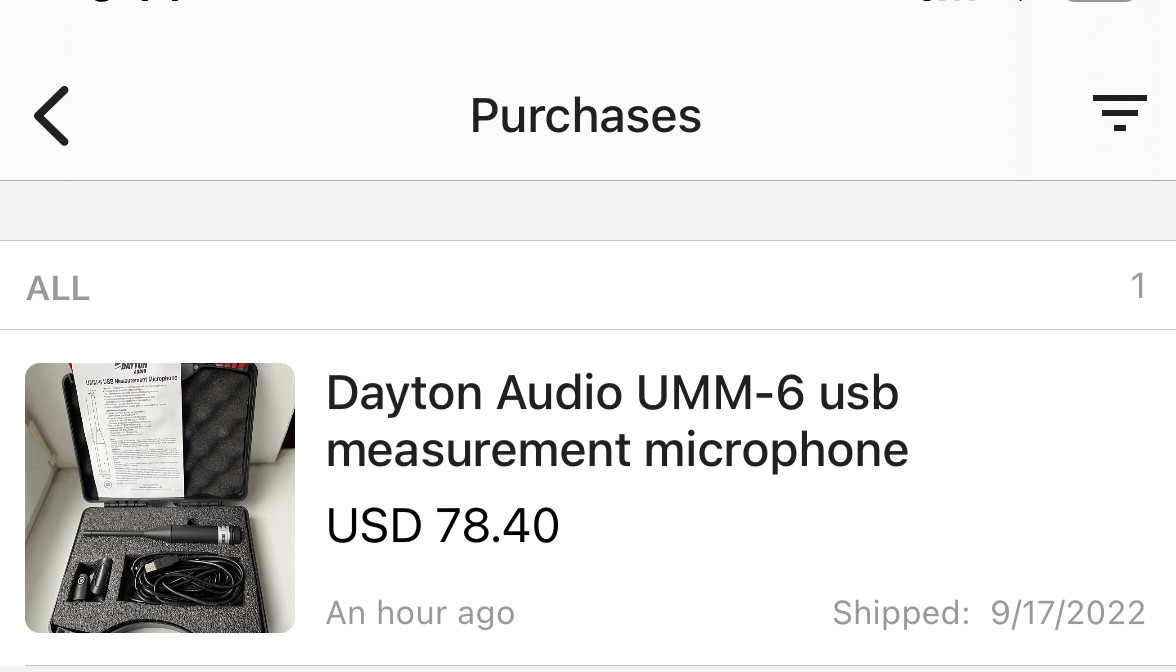The image size is (1176, 672).
Task: Open the microphone case photo thumbnail
Action: (160, 498)
